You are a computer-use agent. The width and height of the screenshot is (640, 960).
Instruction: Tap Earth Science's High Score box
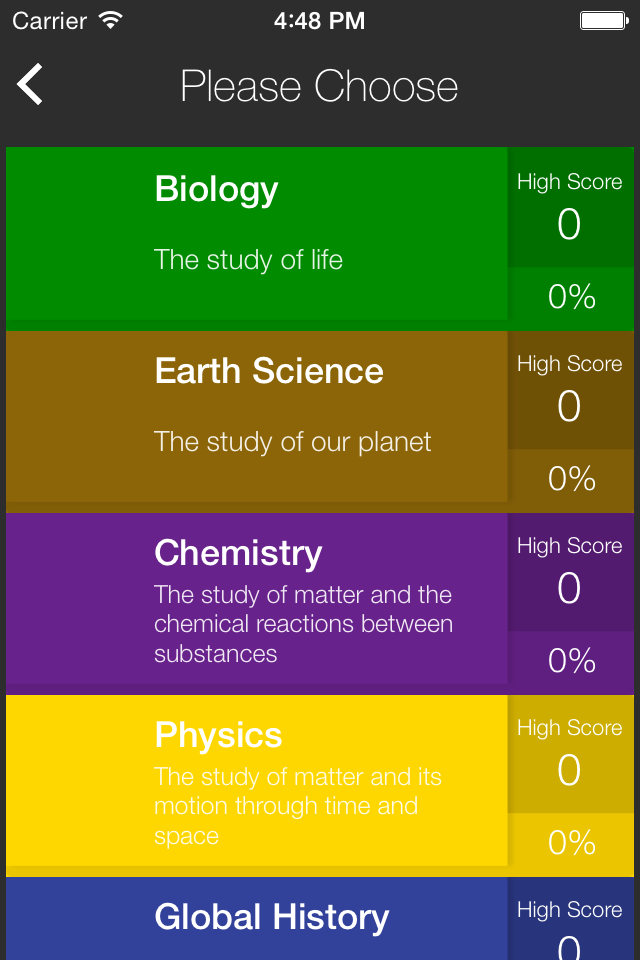tap(570, 390)
